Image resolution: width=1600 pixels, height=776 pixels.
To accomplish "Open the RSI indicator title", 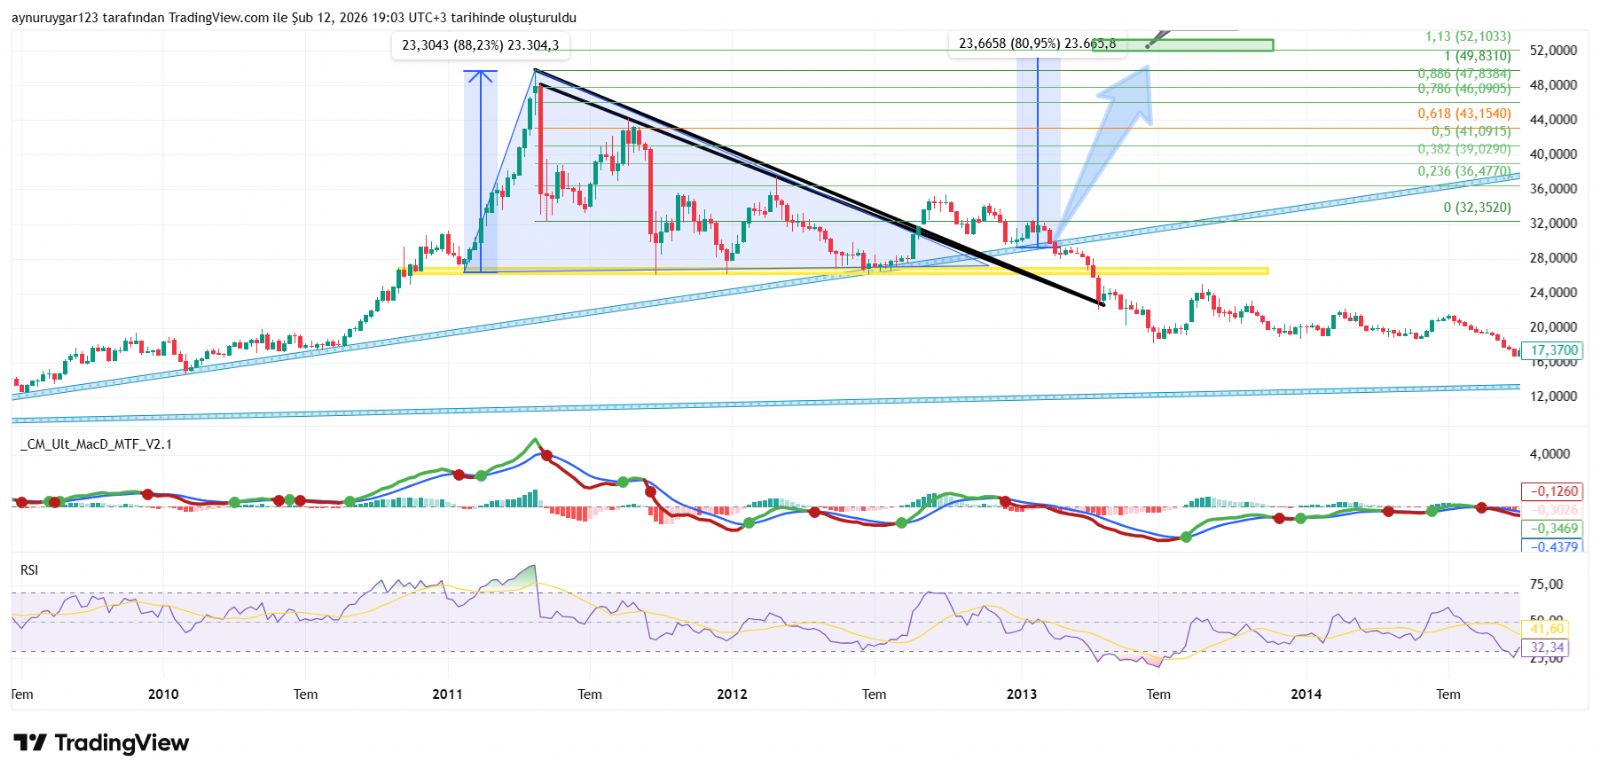I will (x=29, y=570).
